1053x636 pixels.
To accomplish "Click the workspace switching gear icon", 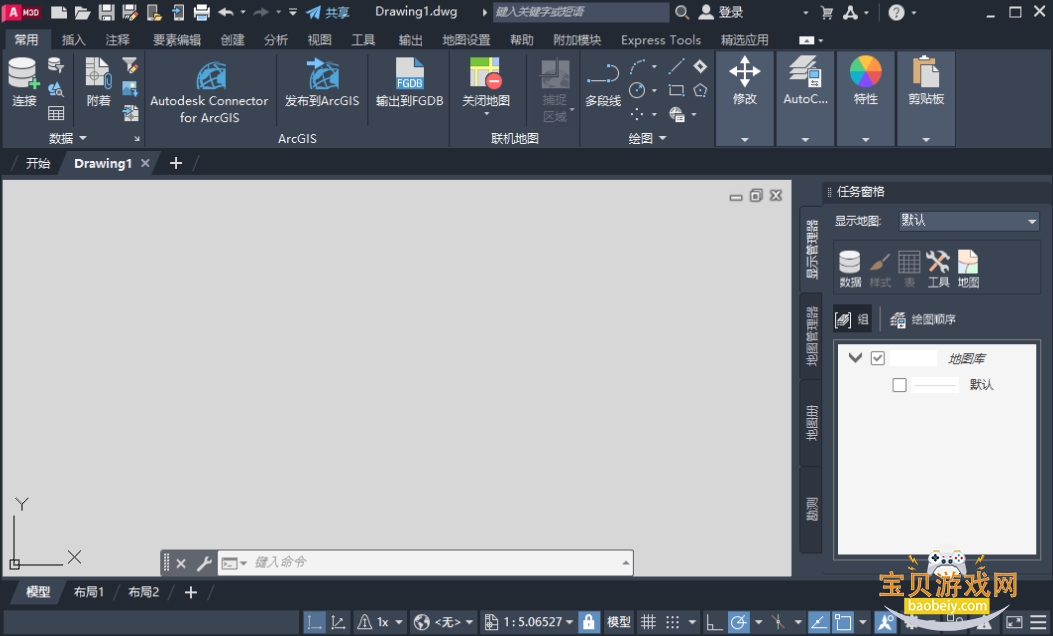I will click(x=911, y=622).
